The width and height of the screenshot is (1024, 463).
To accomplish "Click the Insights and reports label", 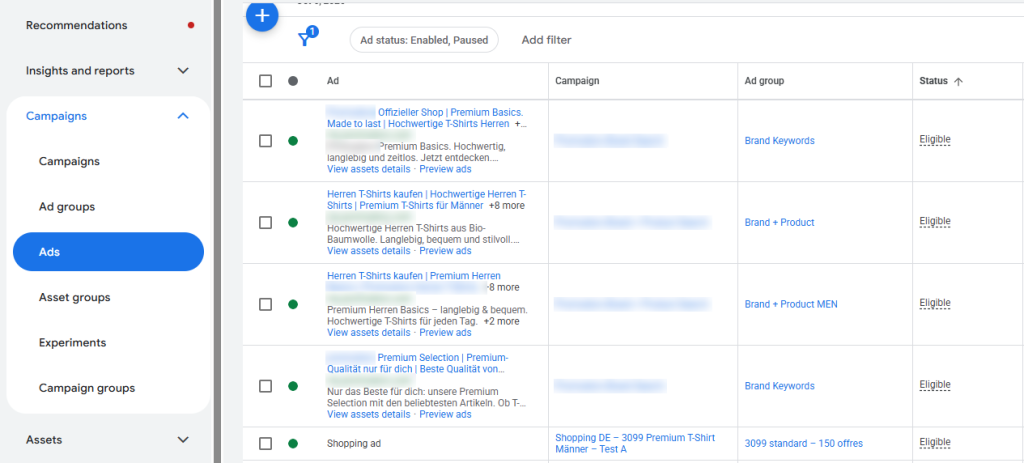I will click(80, 71).
